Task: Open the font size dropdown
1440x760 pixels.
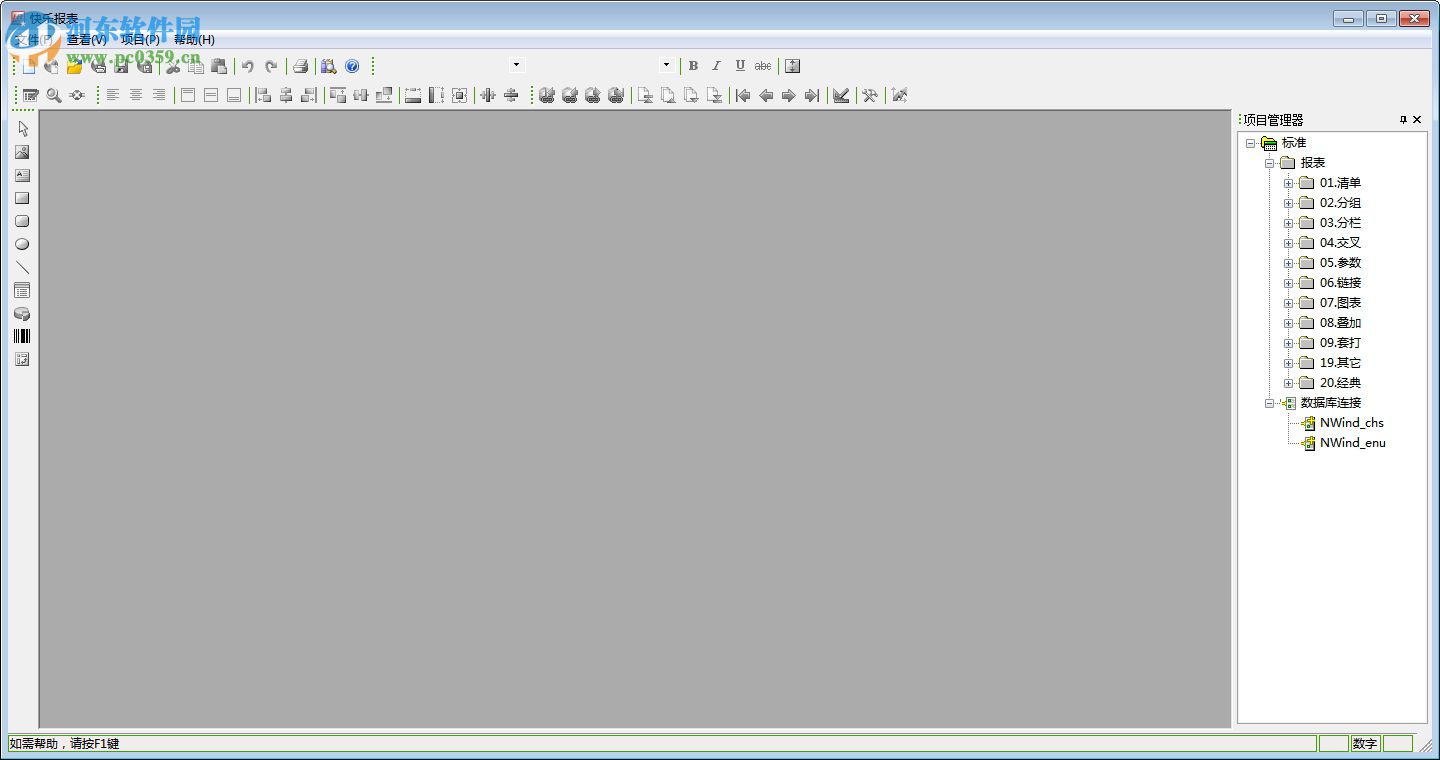Action: [x=666, y=65]
